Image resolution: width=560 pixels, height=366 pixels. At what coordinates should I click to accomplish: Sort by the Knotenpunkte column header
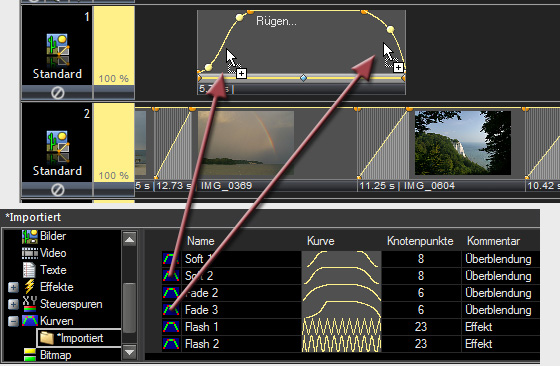click(x=420, y=241)
